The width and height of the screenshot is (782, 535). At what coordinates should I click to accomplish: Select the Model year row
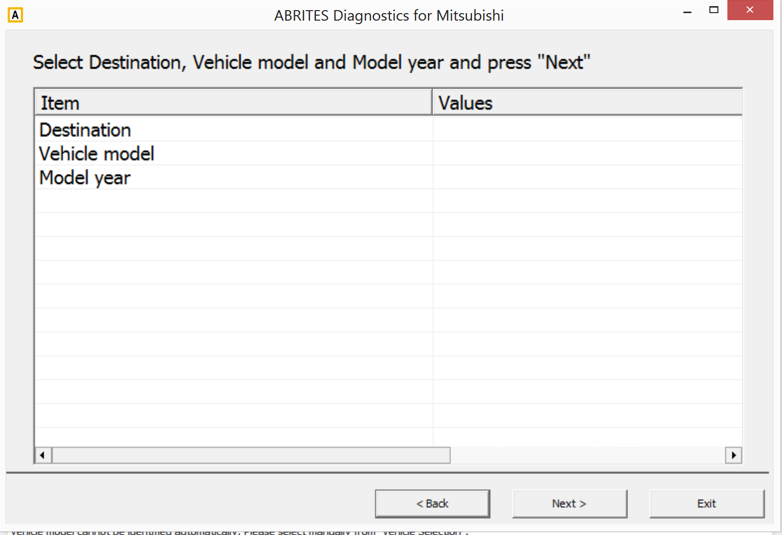[x=389, y=178]
